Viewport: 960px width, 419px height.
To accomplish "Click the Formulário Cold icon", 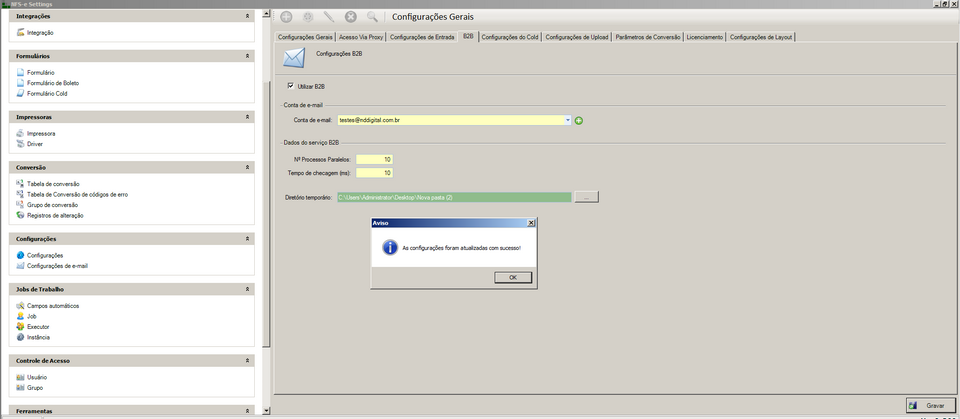I will (20, 94).
